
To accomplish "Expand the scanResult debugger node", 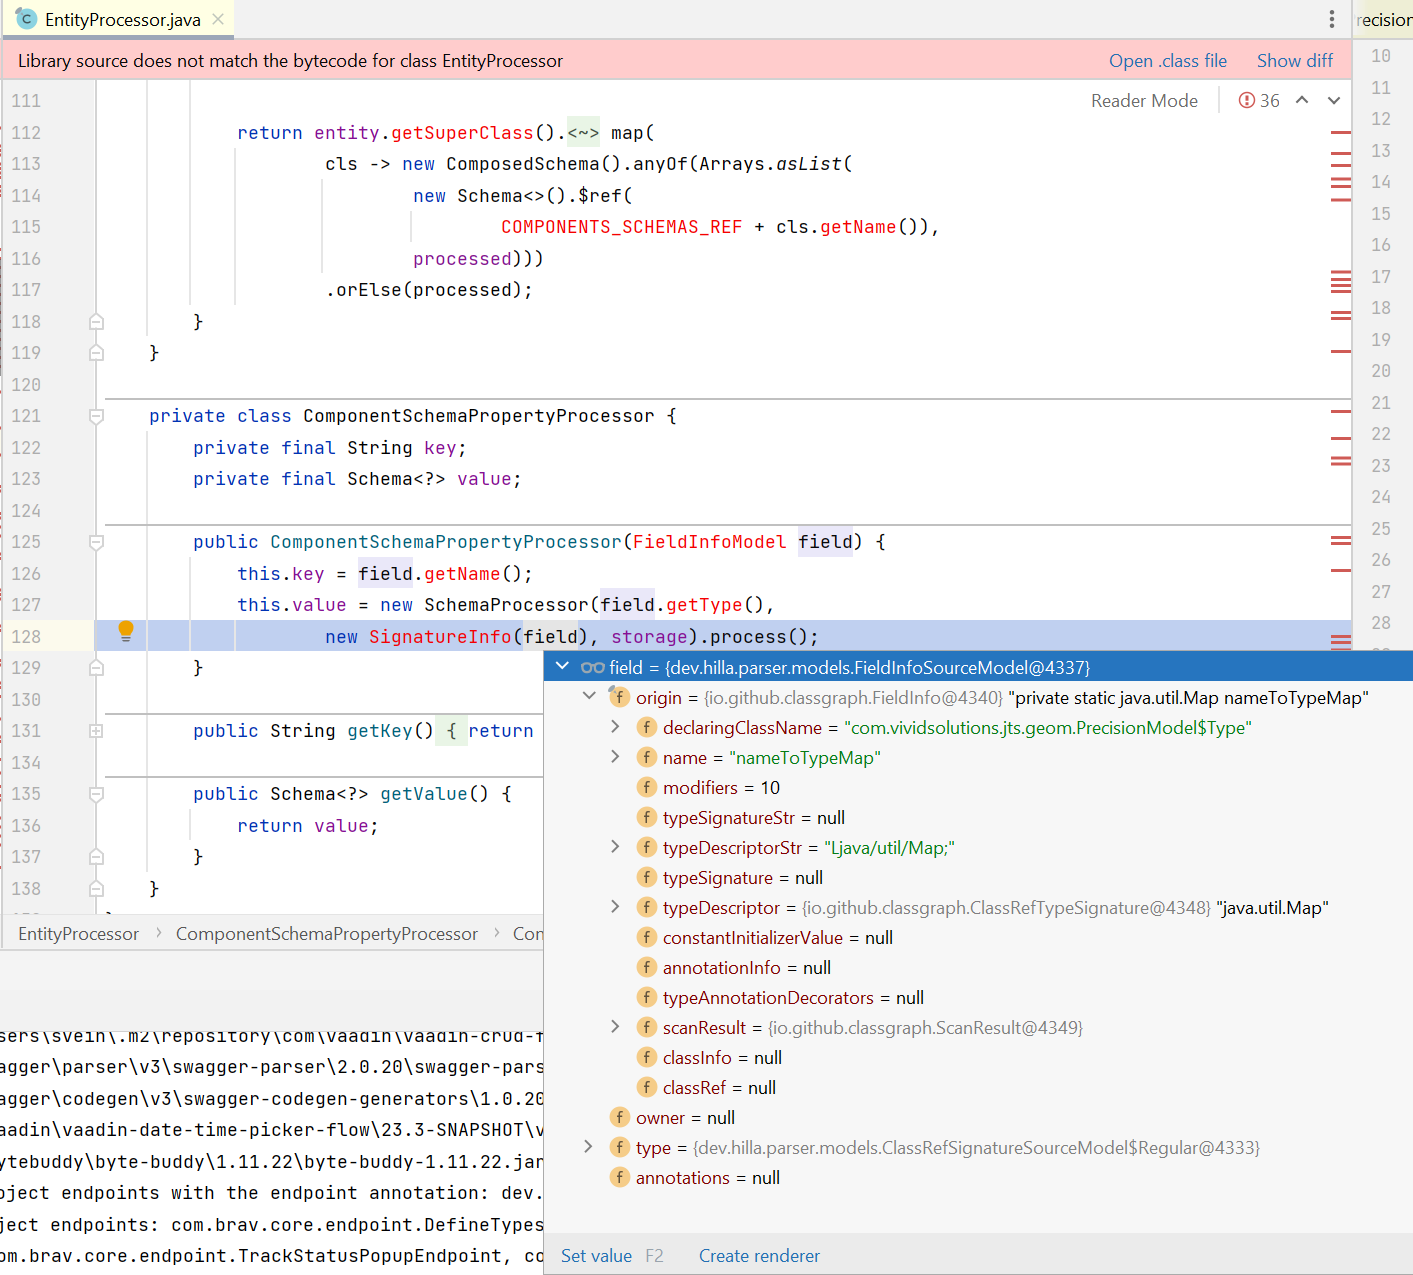I will pyautogui.click(x=614, y=1027).
